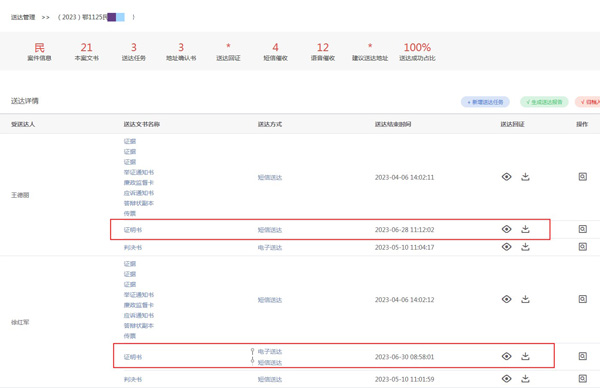The image size is (600, 388).
Task: Download receipt for 2023-05-10 11:04:17 row
Action: tap(525, 246)
